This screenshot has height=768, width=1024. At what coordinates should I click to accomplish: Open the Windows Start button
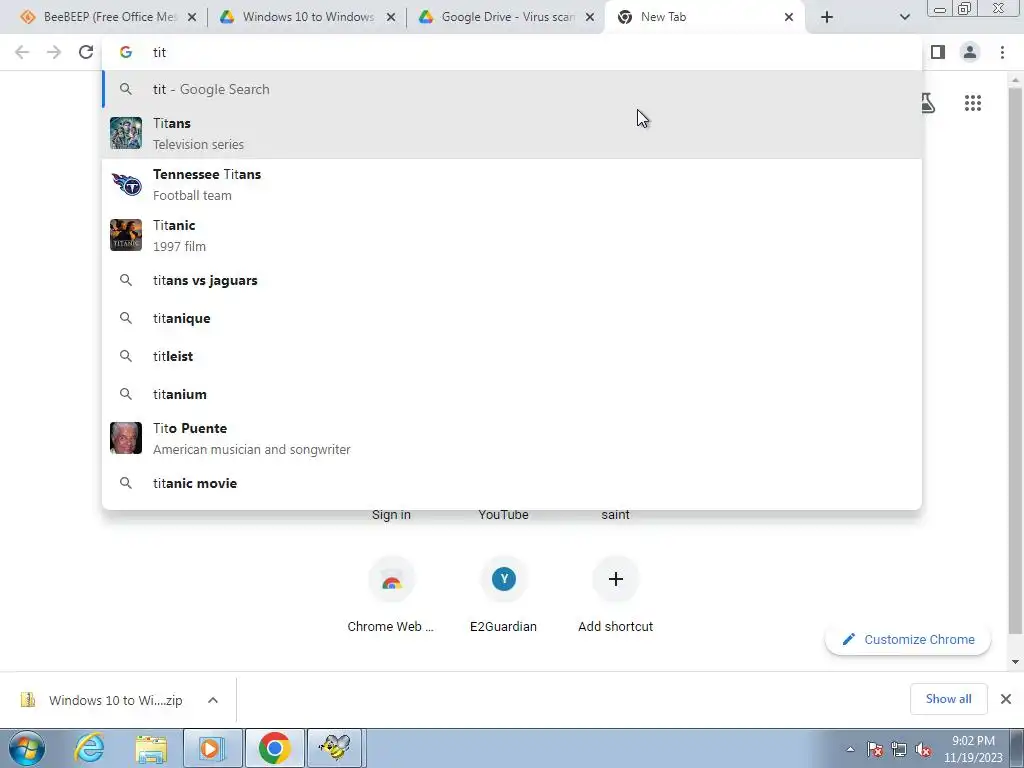26,748
